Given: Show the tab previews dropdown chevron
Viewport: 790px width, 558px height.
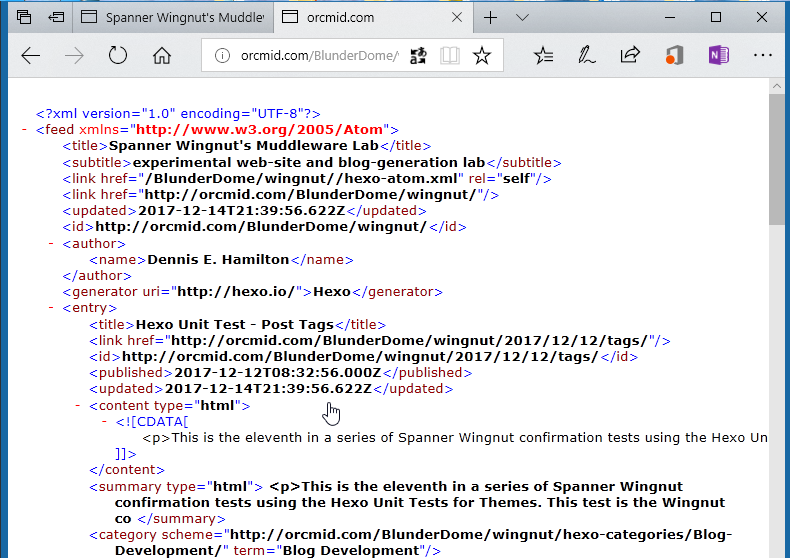Looking at the screenshot, I should point(522,18).
